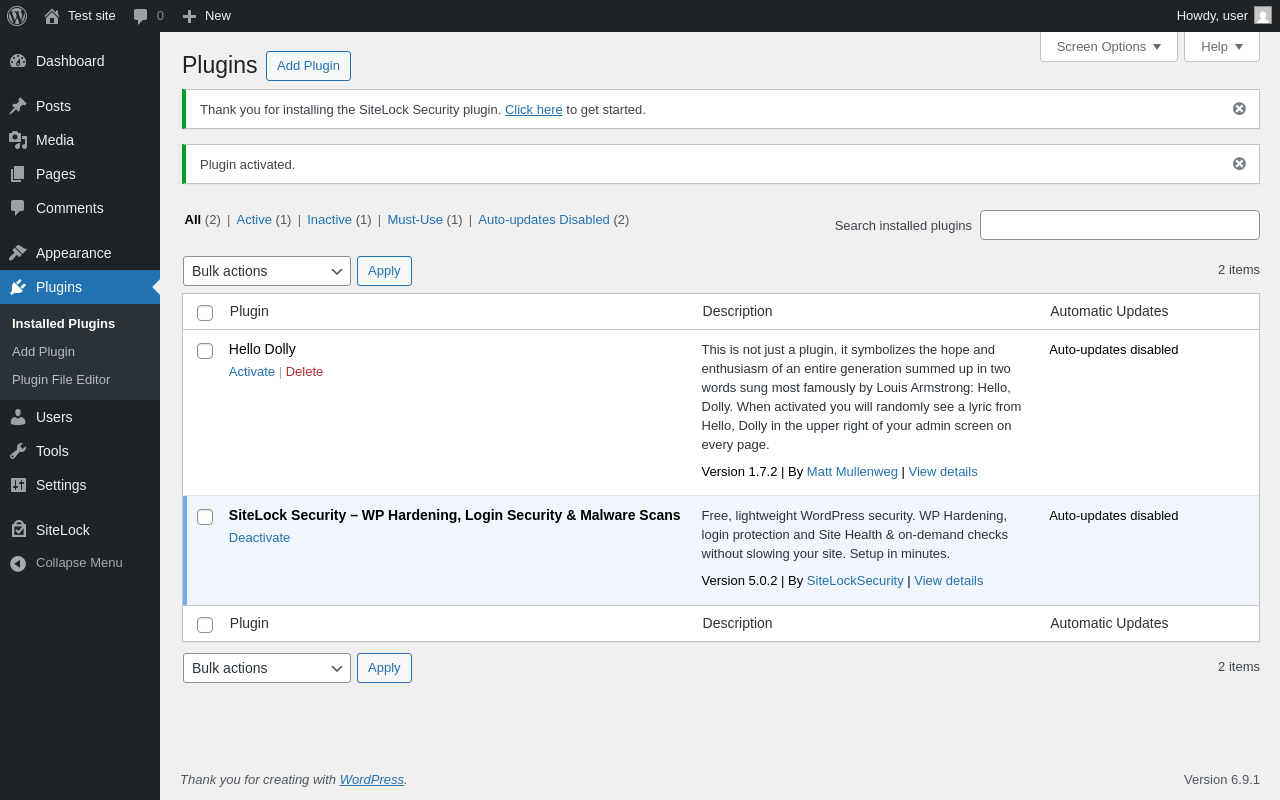Image resolution: width=1280 pixels, height=800 pixels.
Task: Open the Test site home icon
Action: click(x=52, y=16)
